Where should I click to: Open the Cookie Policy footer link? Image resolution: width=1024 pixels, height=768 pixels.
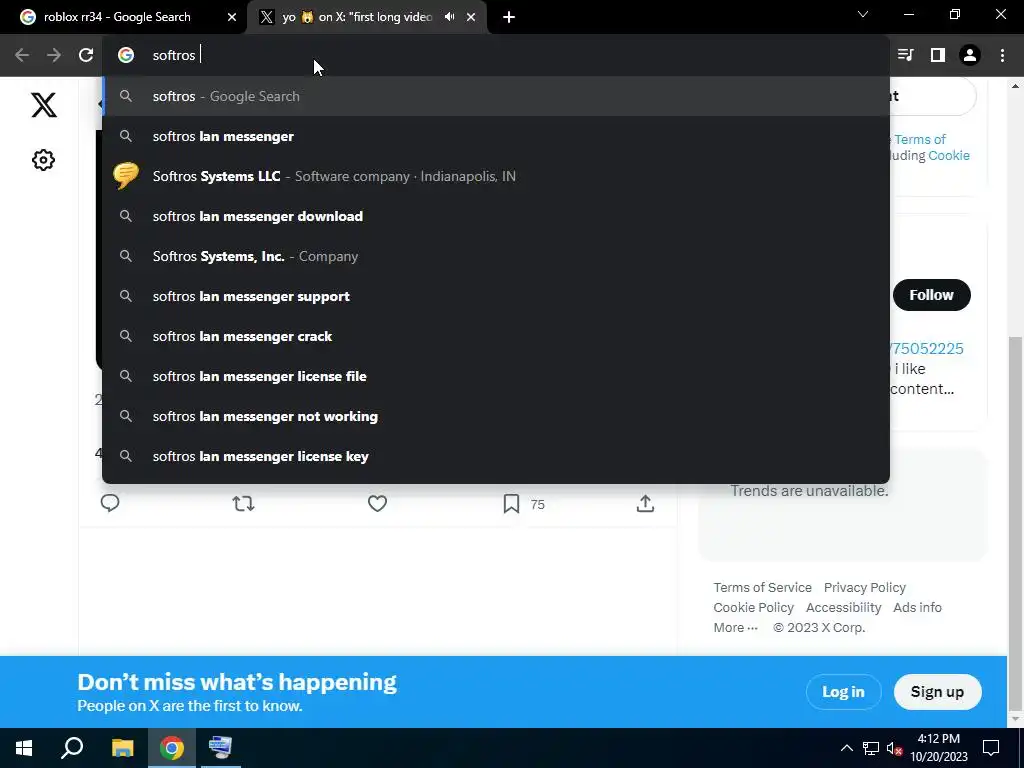pos(753,607)
